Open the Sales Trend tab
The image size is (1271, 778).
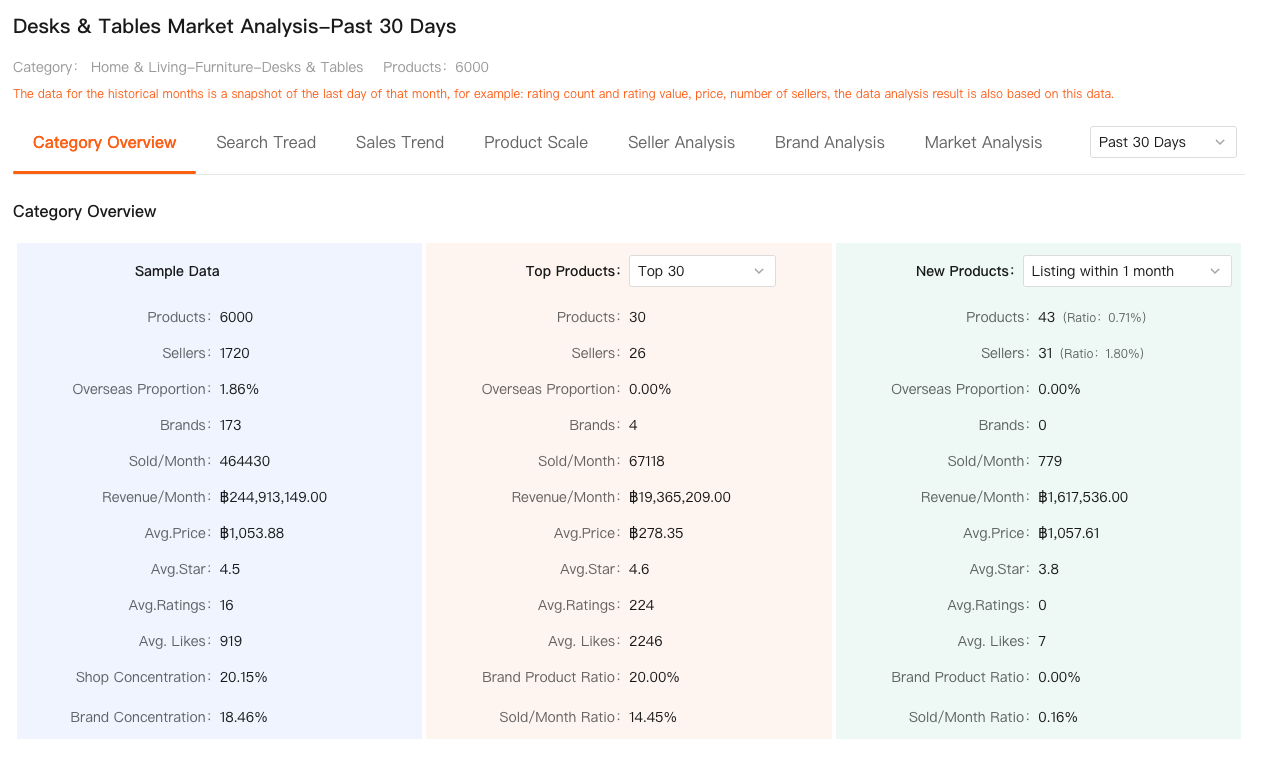tap(399, 142)
